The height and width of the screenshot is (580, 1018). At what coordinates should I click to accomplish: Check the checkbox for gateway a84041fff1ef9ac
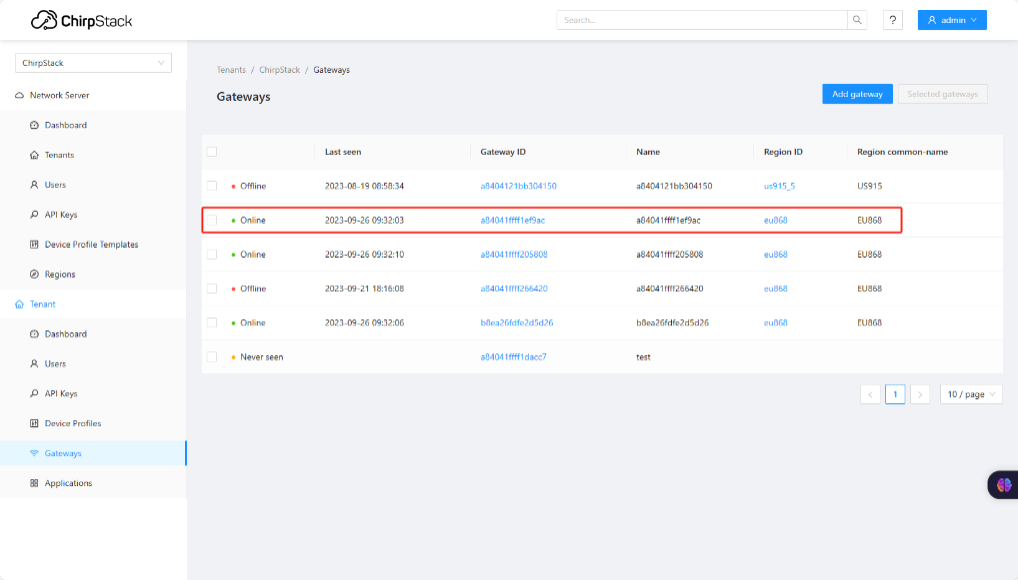pos(214,220)
